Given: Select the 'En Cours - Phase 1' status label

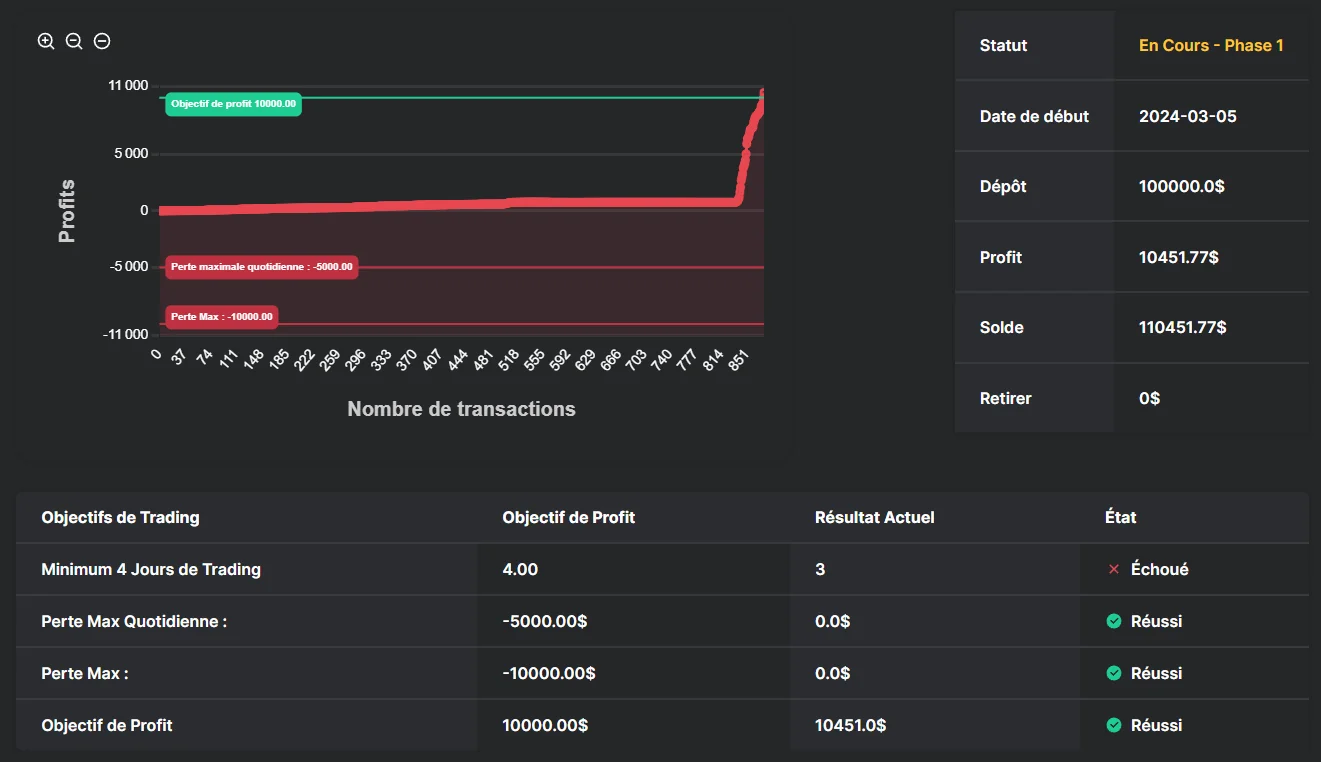Looking at the screenshot, I should 1211,45.
